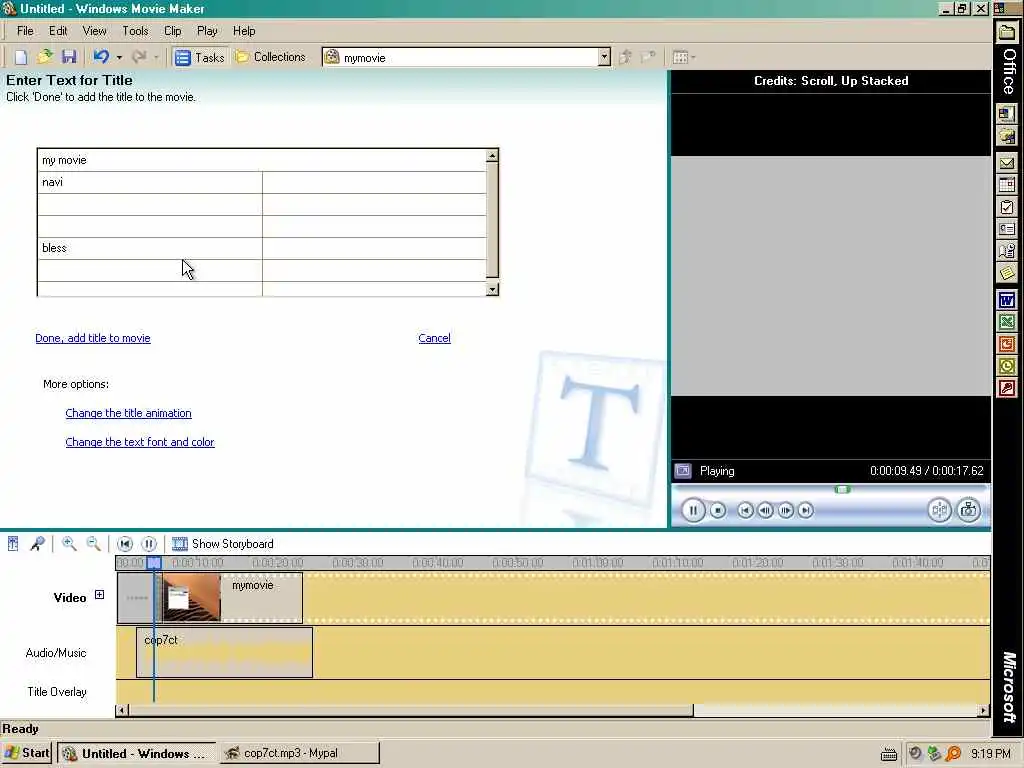Click the 'my movie' title text field
This screenshot has height=768, width=1024.
coord(262,160)
